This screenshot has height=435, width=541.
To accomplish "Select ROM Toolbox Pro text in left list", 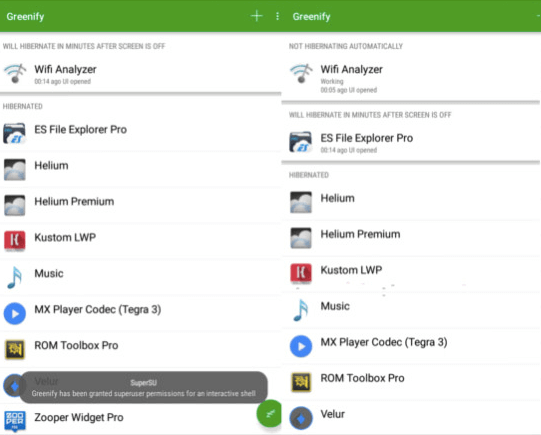I will coord(76,345).
